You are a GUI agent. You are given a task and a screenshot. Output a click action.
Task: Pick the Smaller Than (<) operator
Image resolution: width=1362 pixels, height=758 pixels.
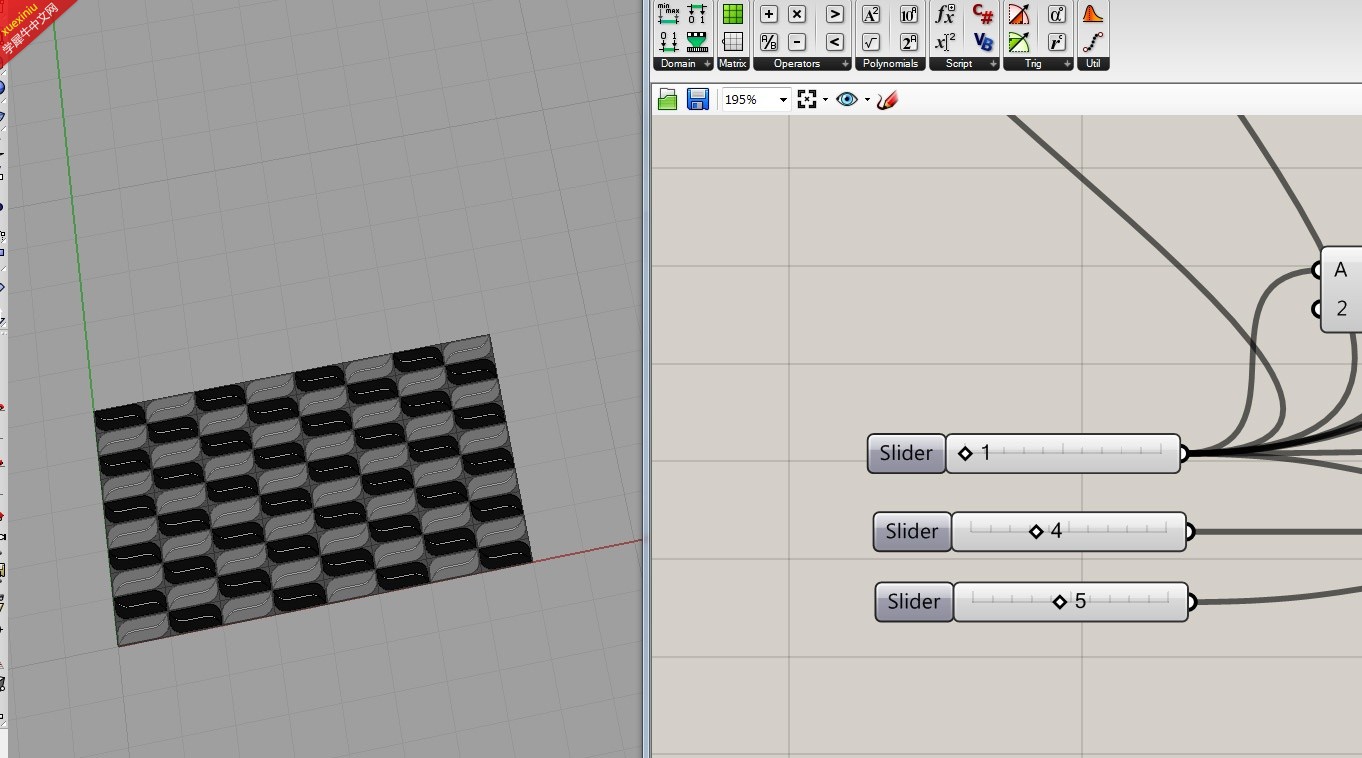pyautogui.click(x=835, y=42)
